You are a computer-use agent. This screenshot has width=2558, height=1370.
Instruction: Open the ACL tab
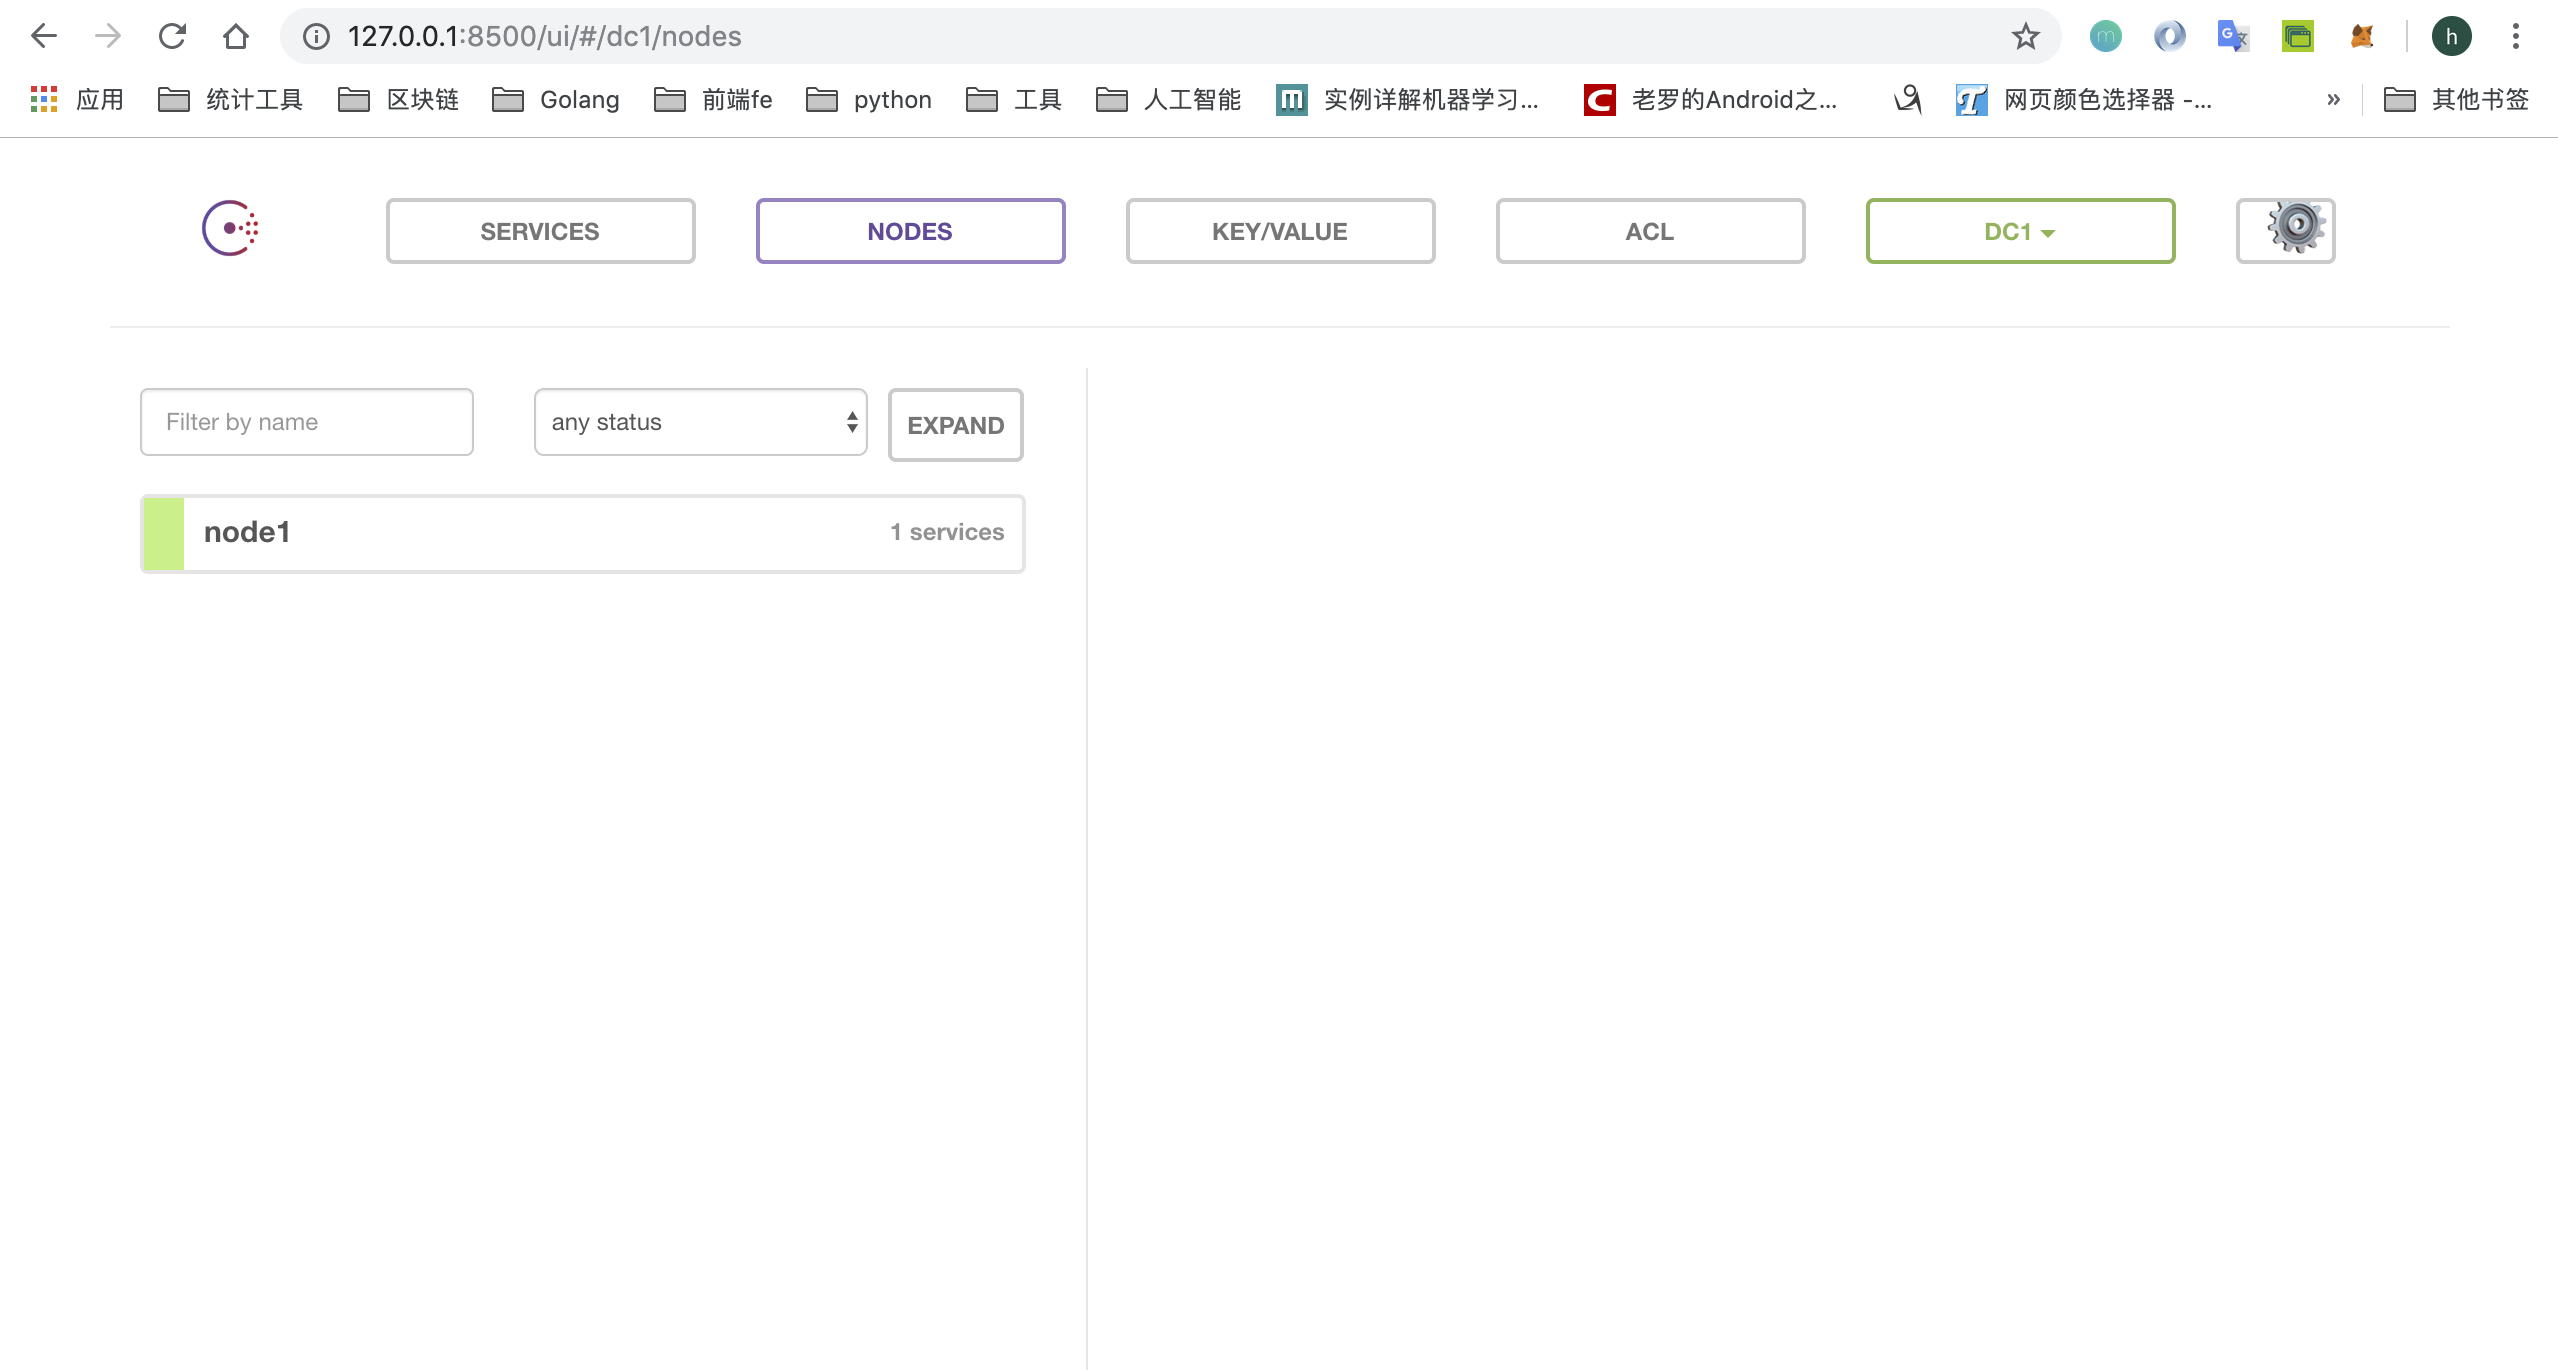click(x=1649, y=231)
